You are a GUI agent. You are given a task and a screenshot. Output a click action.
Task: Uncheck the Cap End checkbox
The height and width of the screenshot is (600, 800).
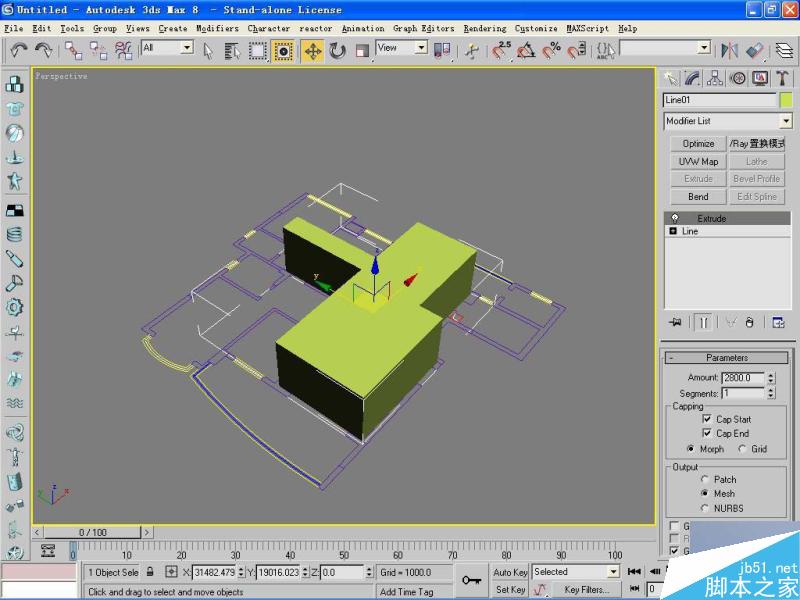707,433
